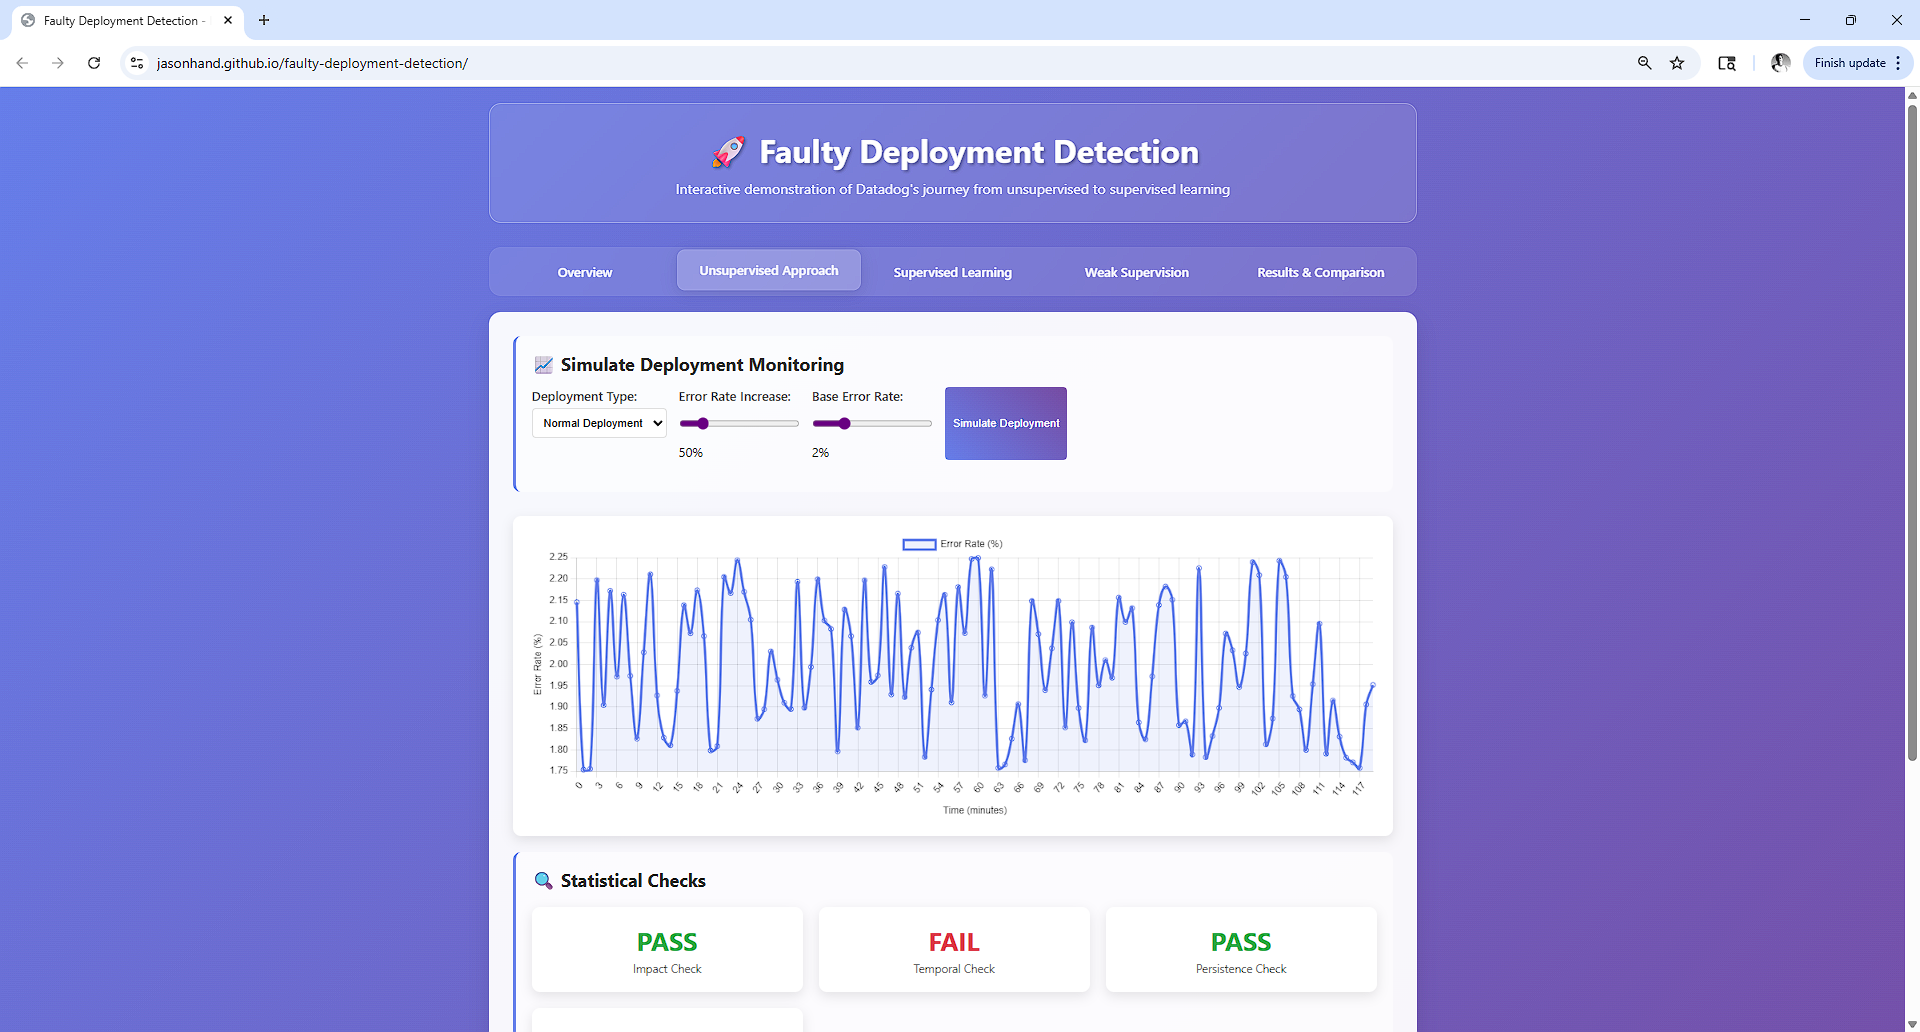The width and height of the screenshot is (1920, 1032).
Task: Click the Persistence Check PASS card
Action: [1241, 950]
